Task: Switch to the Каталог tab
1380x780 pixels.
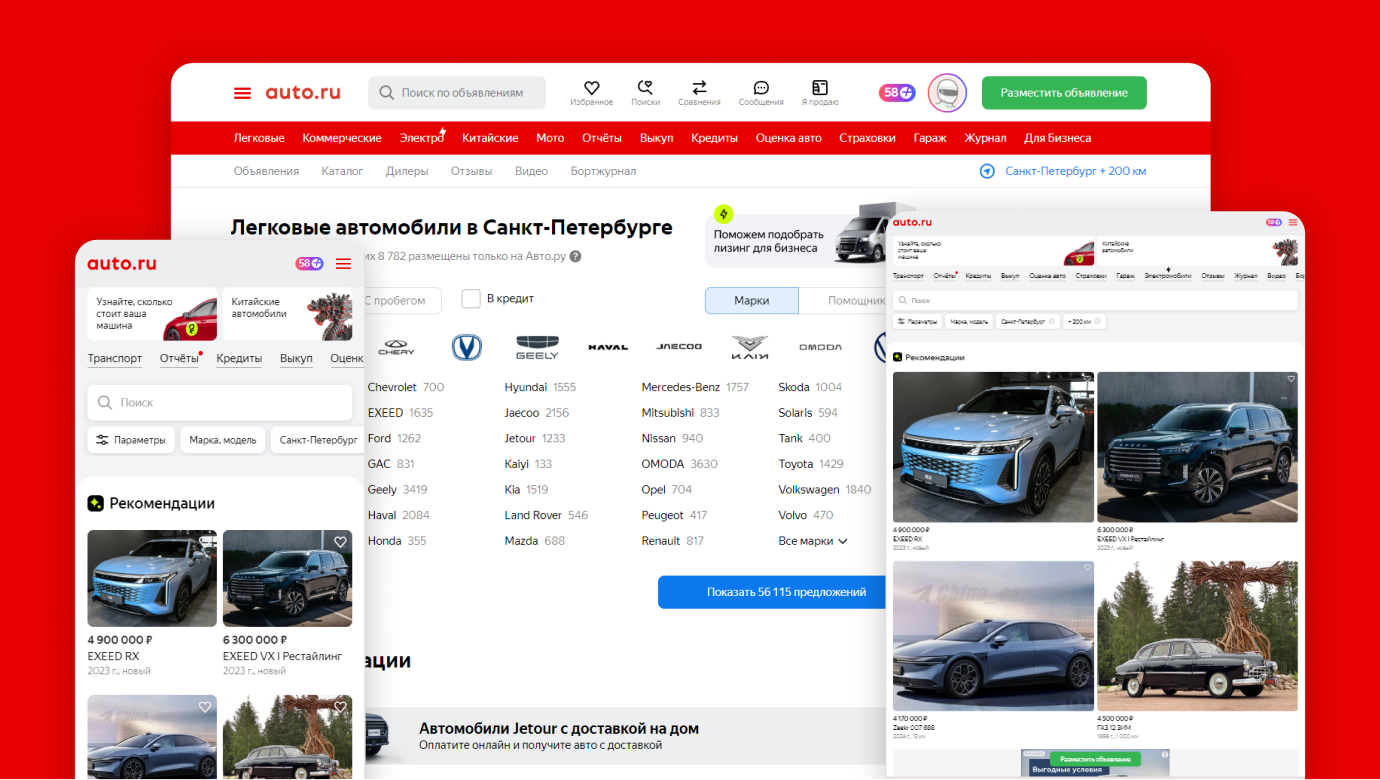Action: (x=342, y=171)
